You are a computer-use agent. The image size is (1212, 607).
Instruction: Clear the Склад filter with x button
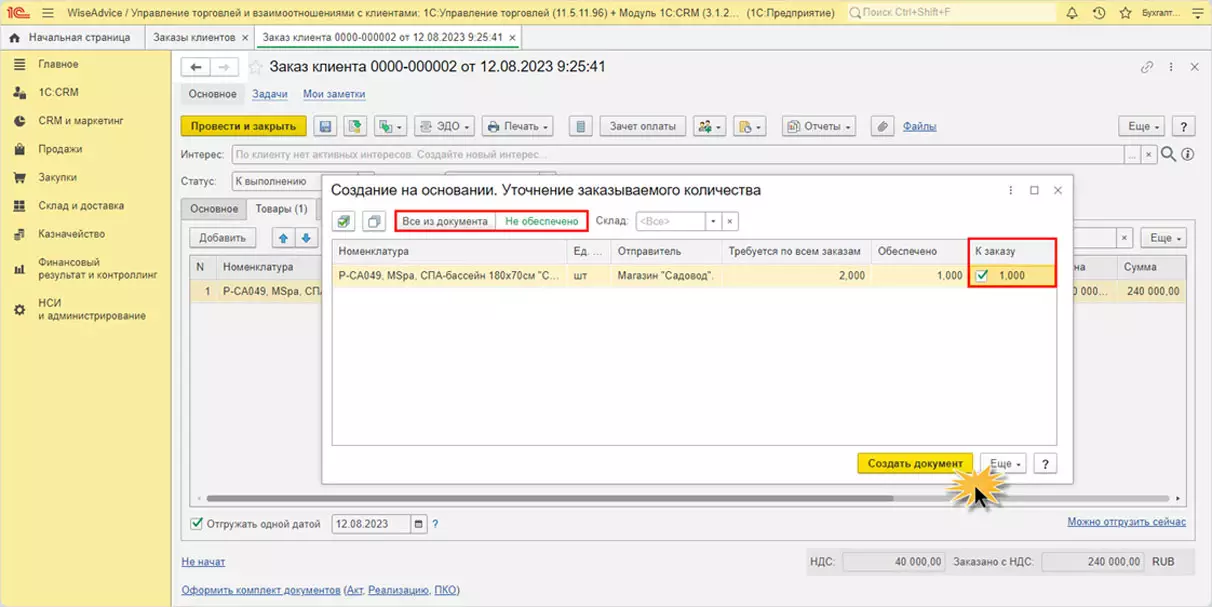[730, 221]
